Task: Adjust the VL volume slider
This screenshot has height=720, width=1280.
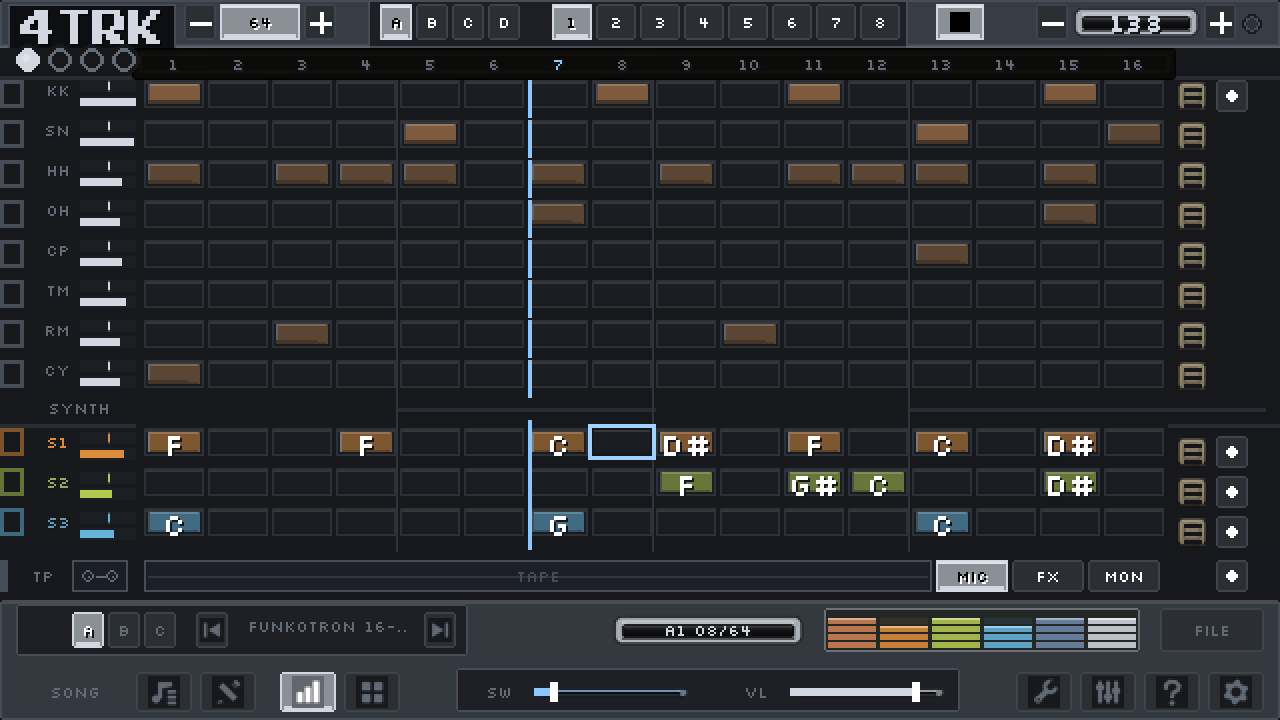Action: point(866,692)
